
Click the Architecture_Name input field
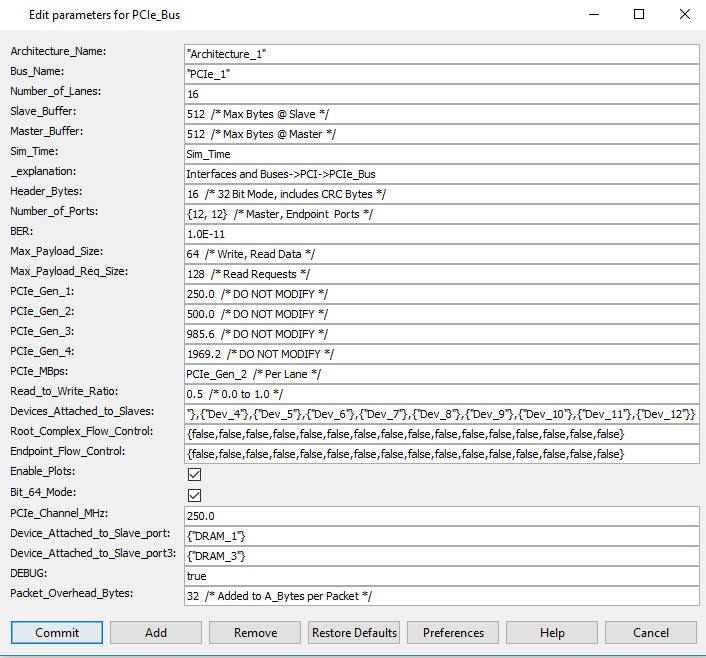440,54
